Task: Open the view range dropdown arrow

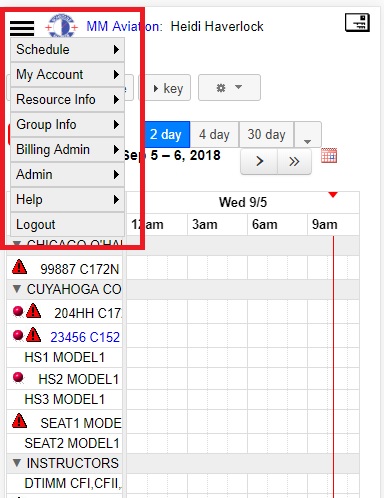Action: pyautogui.click(x=308, y=135)
